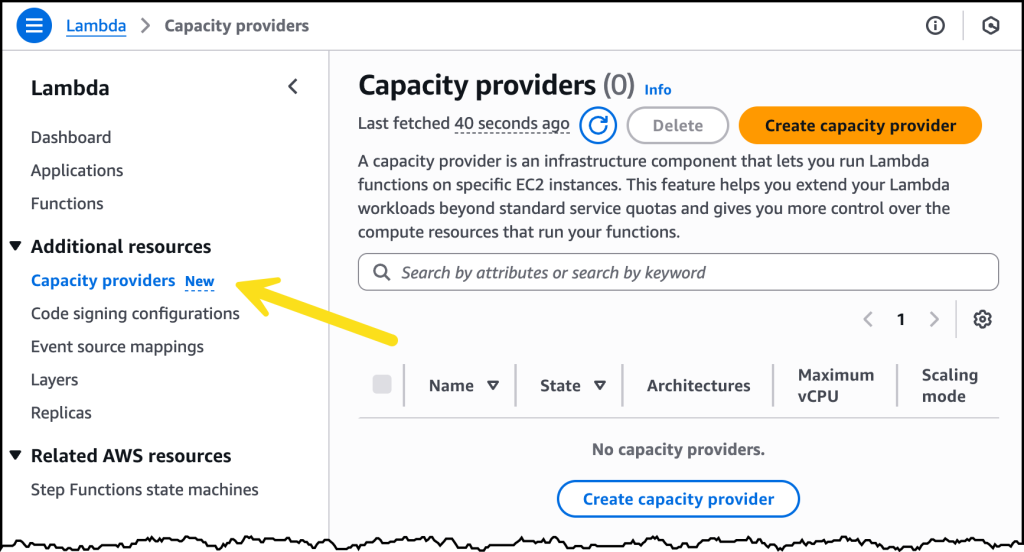Toggle the select-all checkbox in table header
Screen dimensions: 1024x552
click(382, 385)
